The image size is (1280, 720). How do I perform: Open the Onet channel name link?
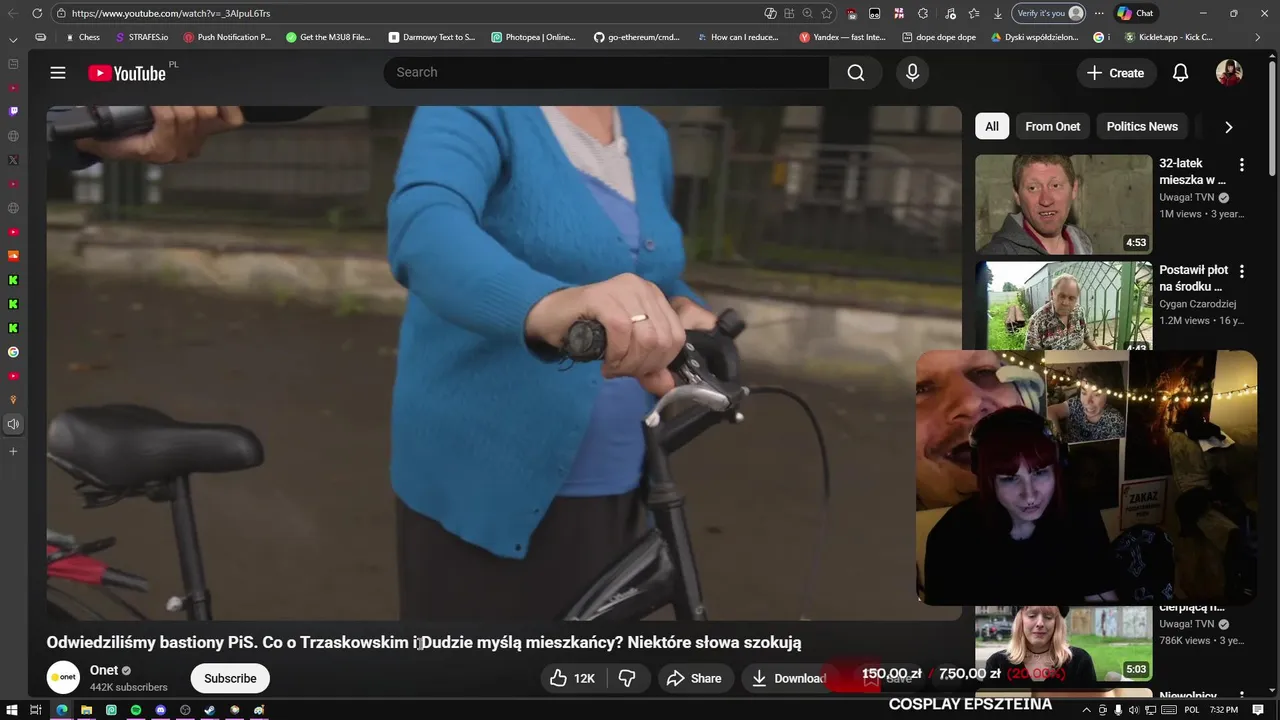tap(104, 670)
